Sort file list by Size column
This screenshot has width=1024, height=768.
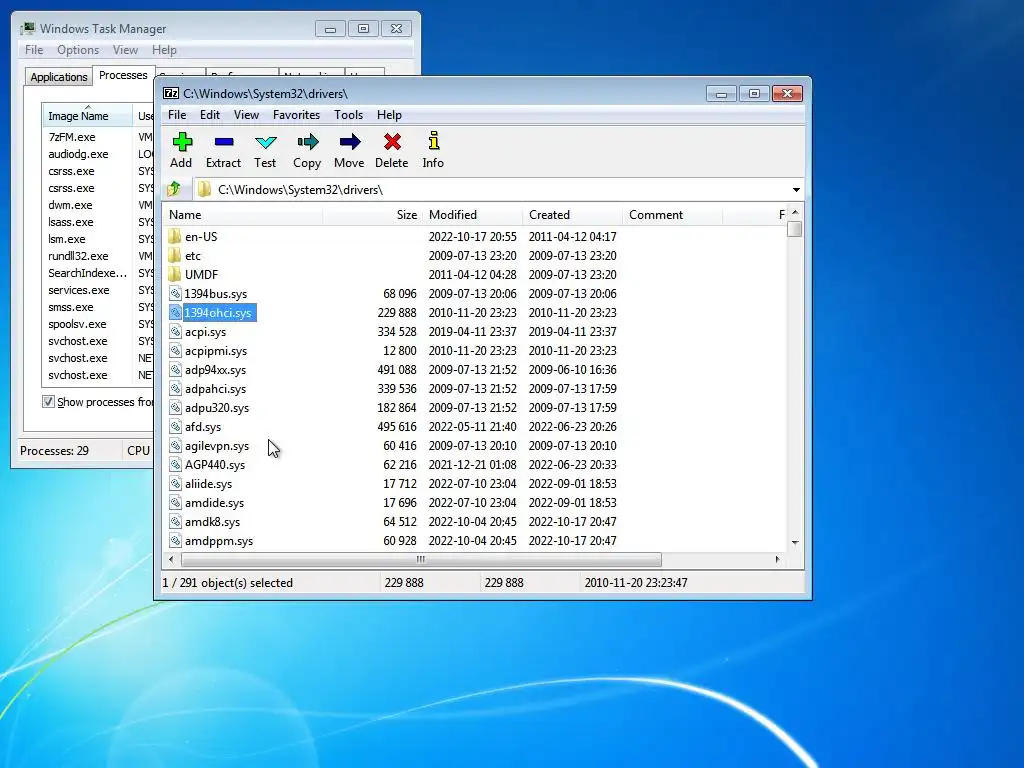[372, 215]
